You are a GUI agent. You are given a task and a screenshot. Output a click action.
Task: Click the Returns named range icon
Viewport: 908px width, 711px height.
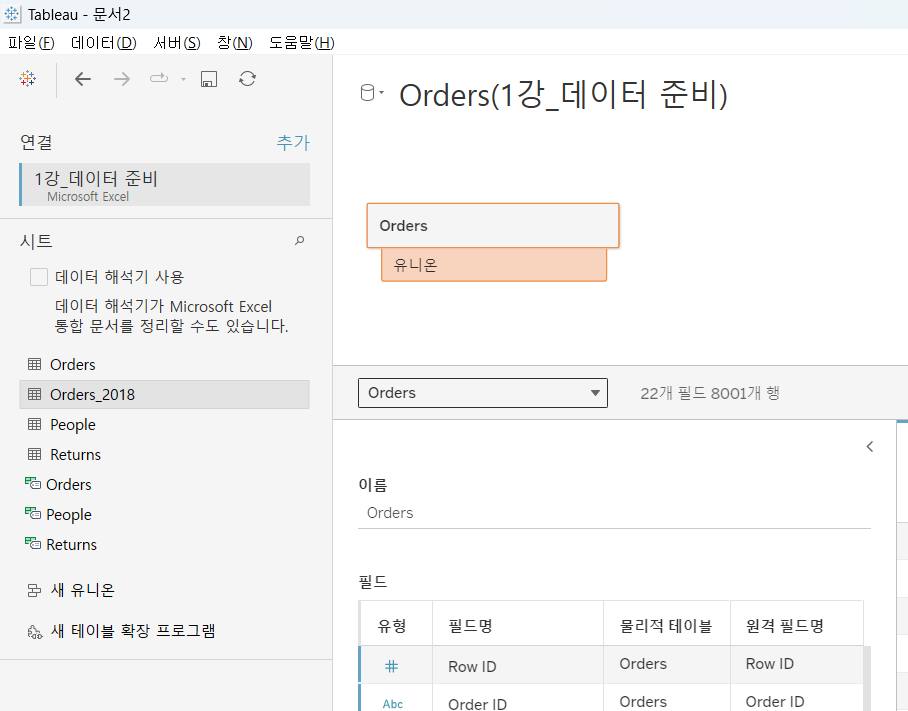pos(33,544)
